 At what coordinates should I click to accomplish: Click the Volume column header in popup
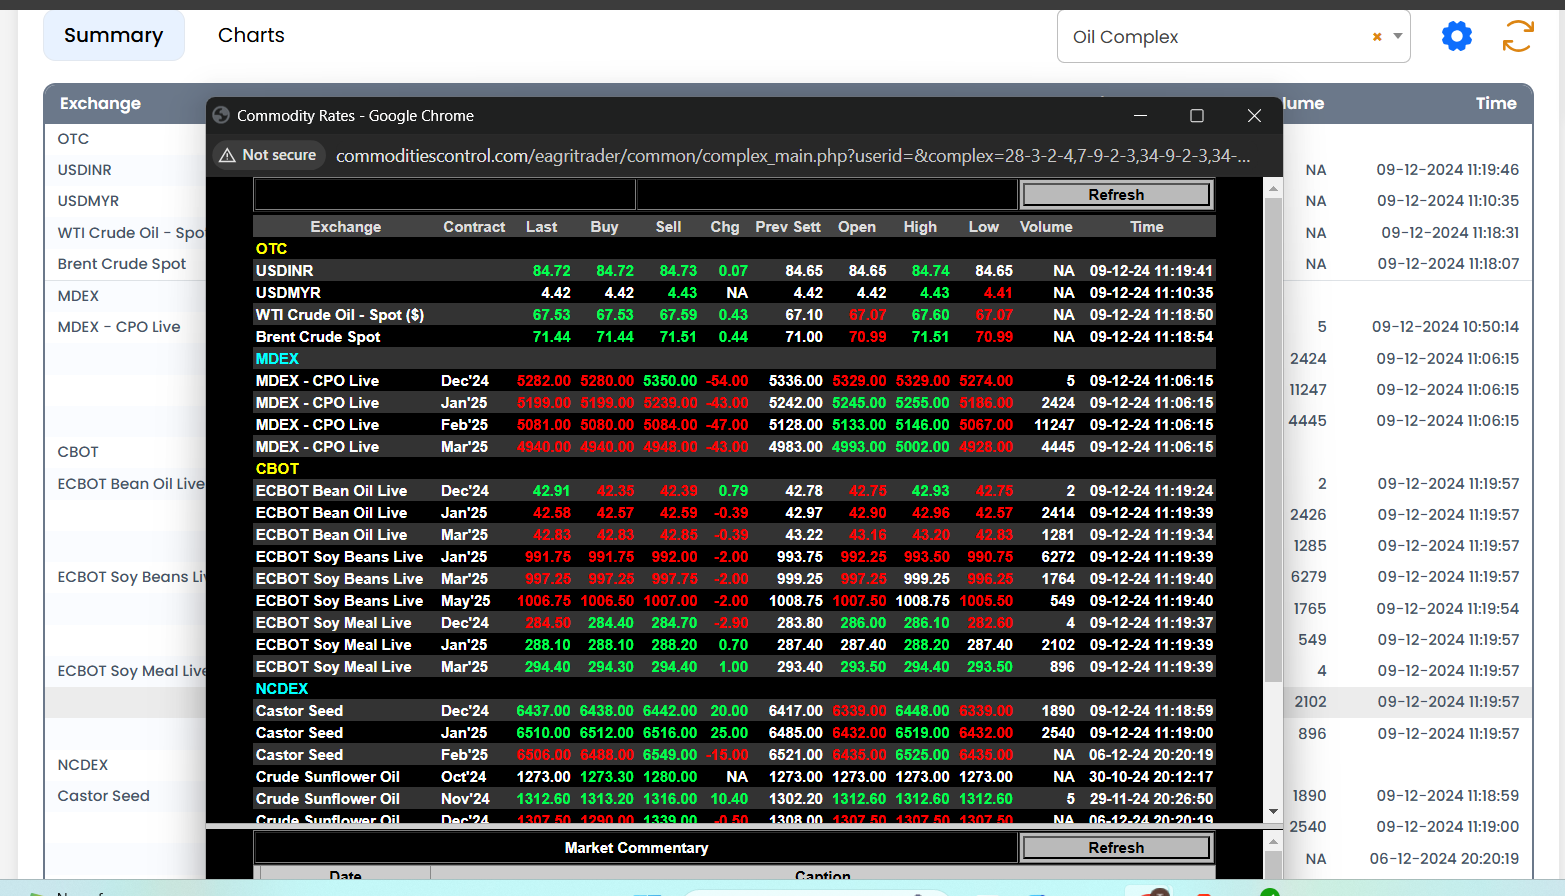(x=1046, y=227)
